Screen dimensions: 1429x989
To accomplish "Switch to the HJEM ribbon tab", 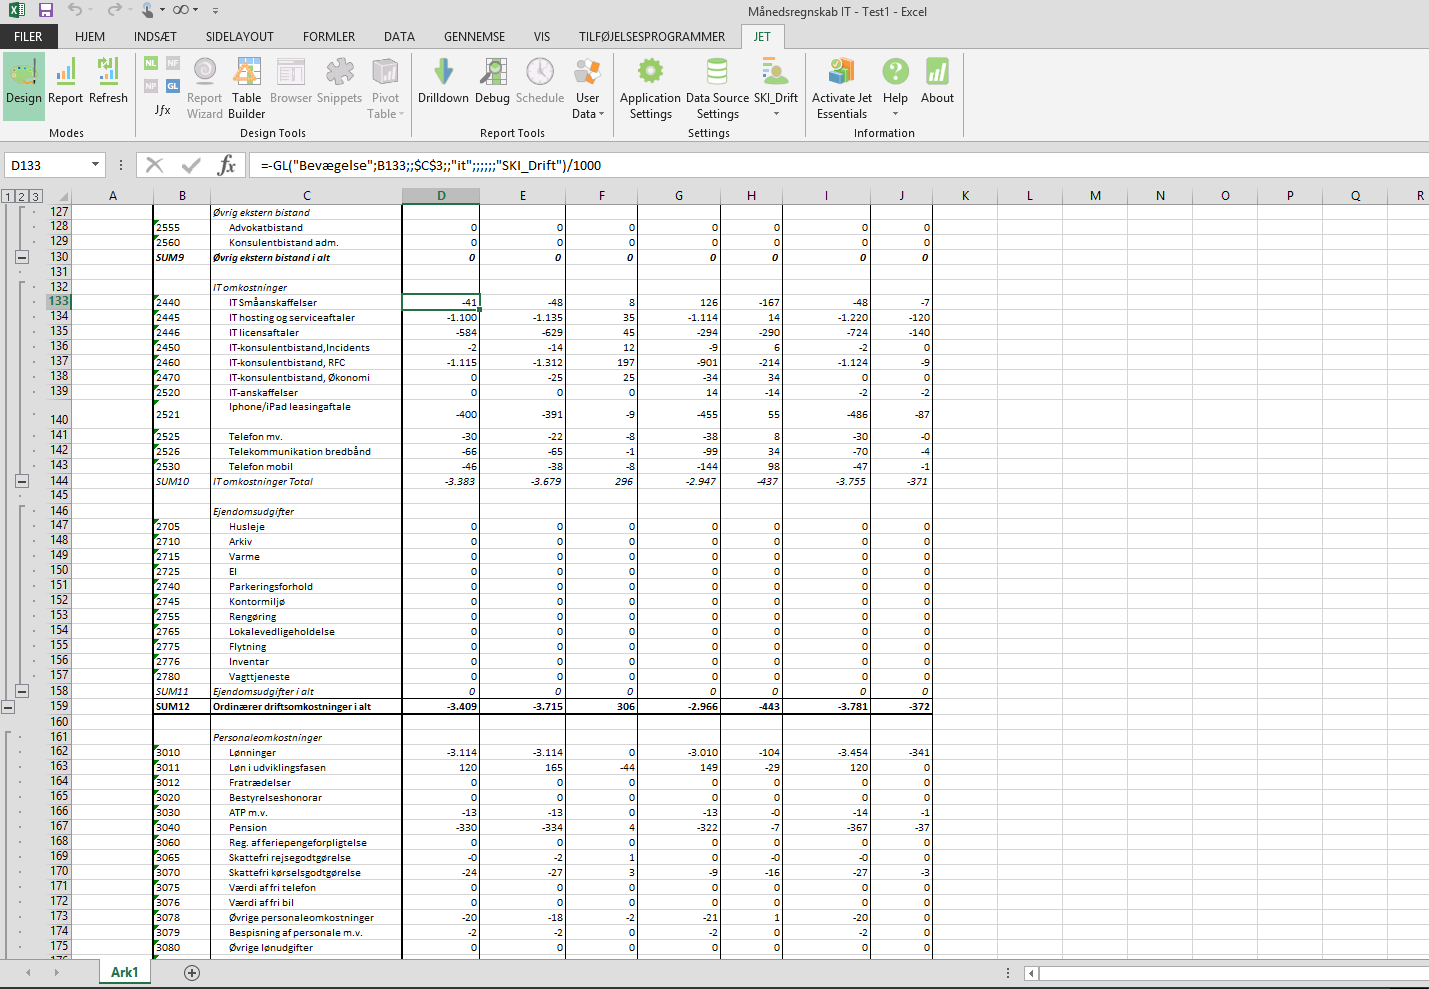I will pos(90,36).
